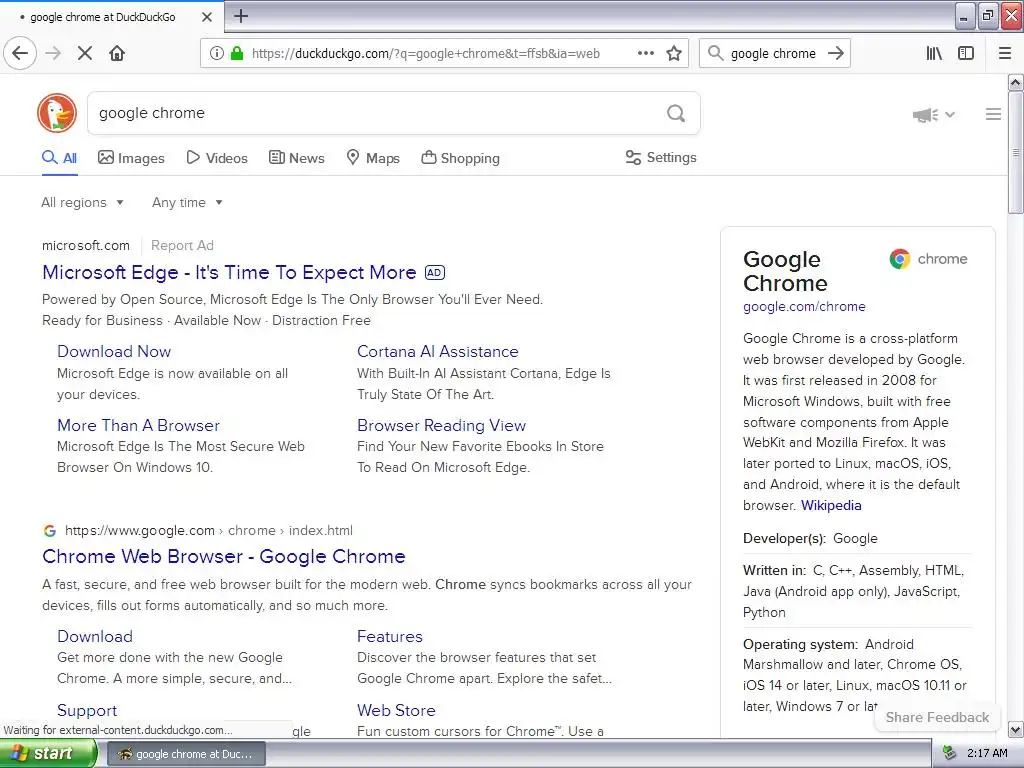This screenshot has height=768, width=1024.
Task: Open Cortana AI Assistance link
Action: coord(438,351)
